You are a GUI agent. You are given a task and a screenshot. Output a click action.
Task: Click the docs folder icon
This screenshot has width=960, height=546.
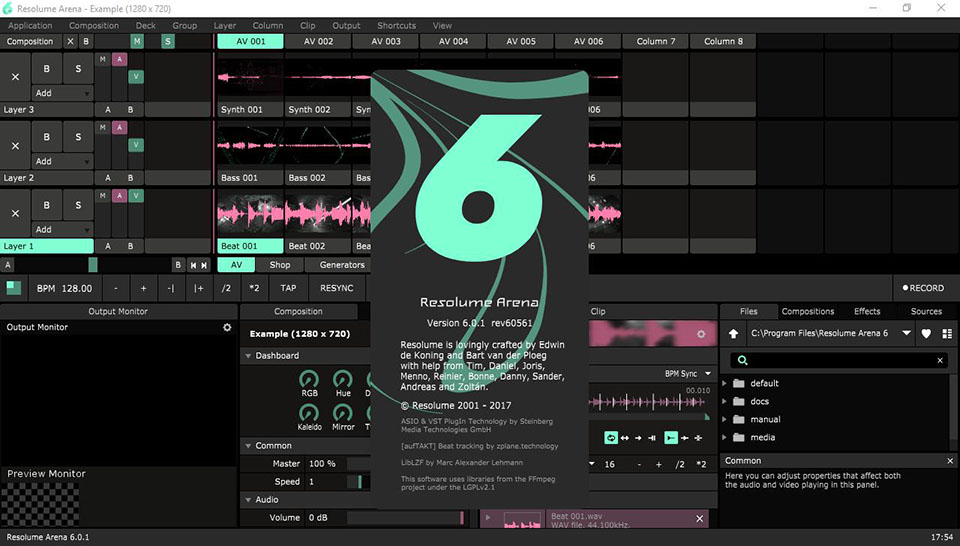[739, 402]
